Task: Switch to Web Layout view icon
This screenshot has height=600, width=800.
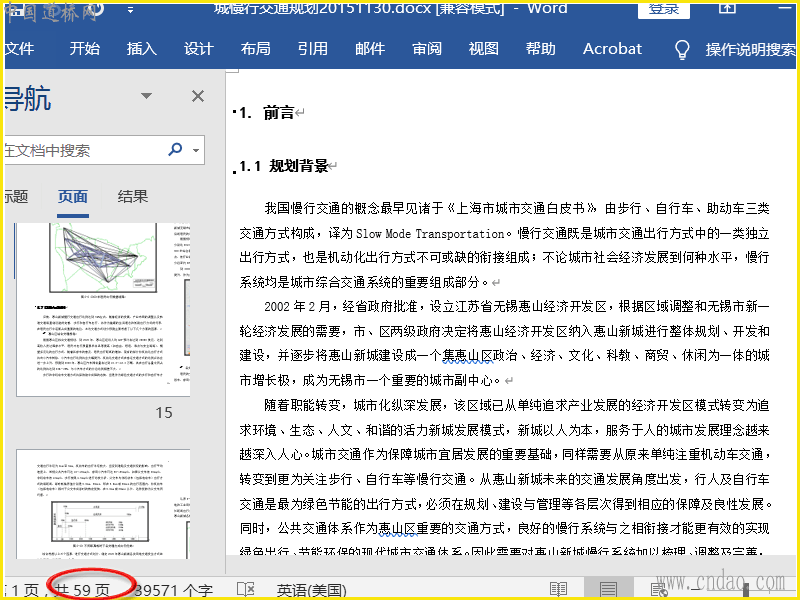Action: 659,589
